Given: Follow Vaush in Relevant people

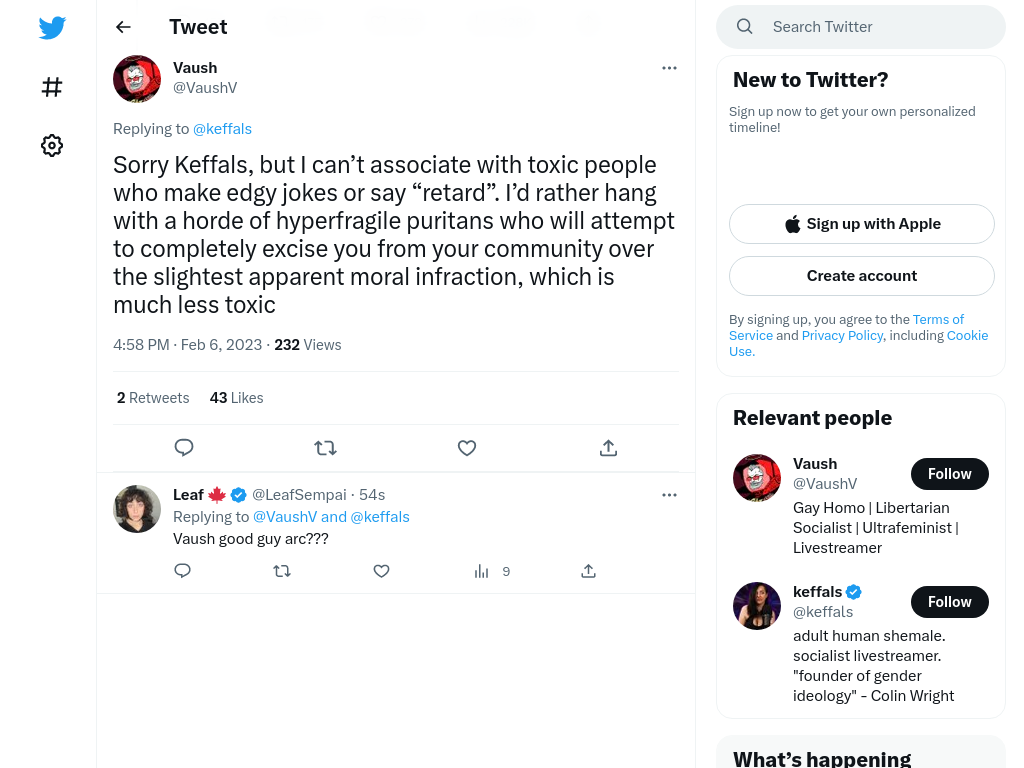Looking at the screenshot, I should point(950,474).
